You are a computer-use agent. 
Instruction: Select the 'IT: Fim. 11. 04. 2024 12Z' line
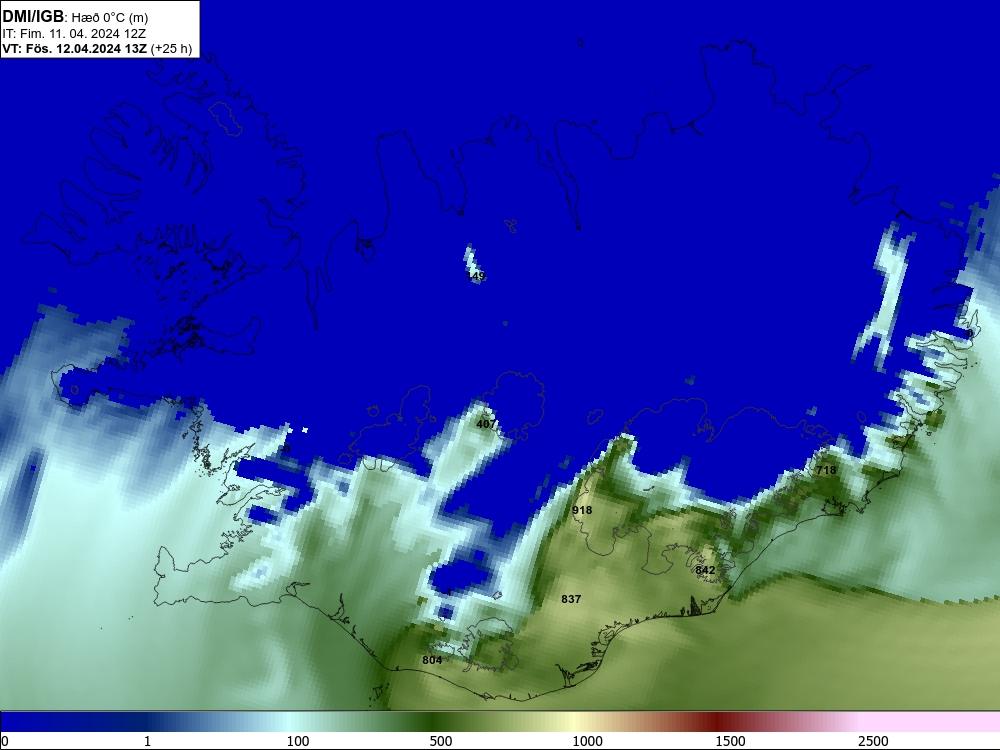(x=74, y=34)
